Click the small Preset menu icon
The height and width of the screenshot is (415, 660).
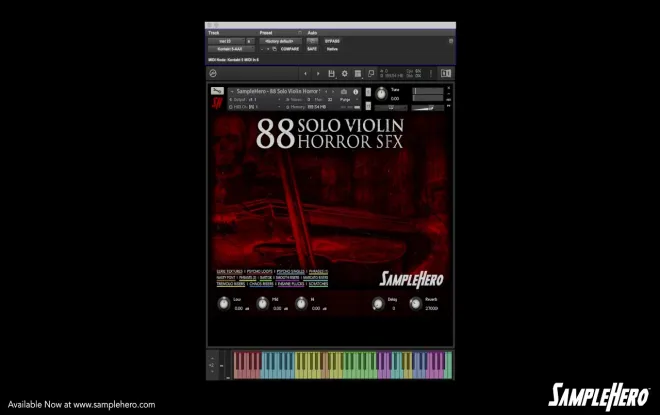tap(300, 32)
